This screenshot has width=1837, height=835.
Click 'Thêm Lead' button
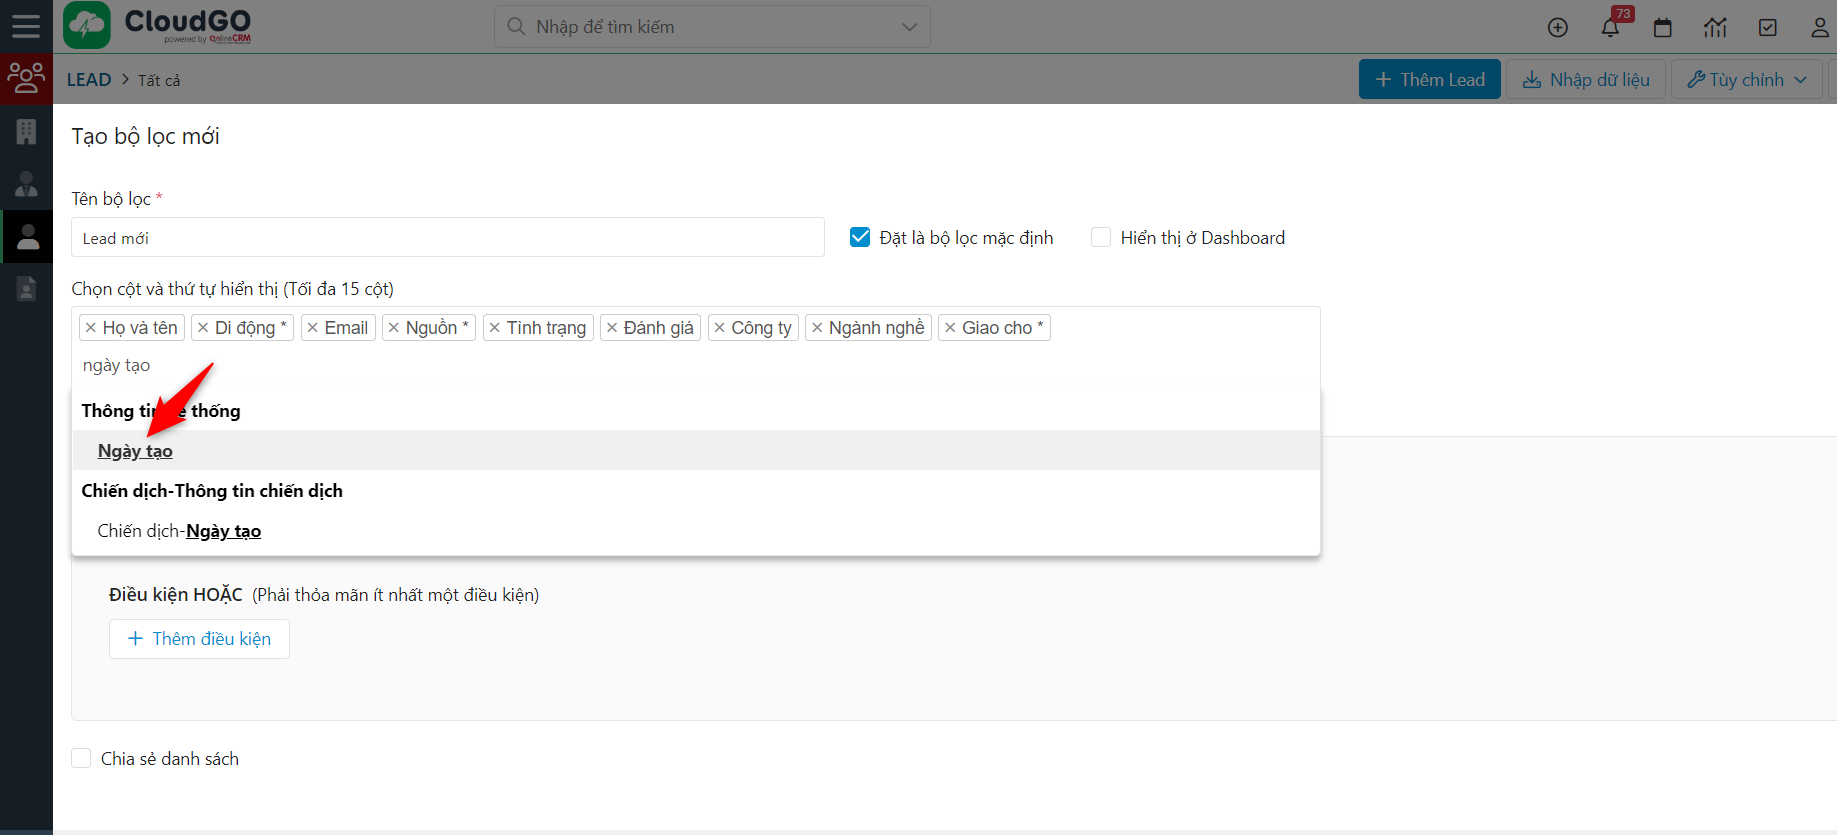(1429, 79)
